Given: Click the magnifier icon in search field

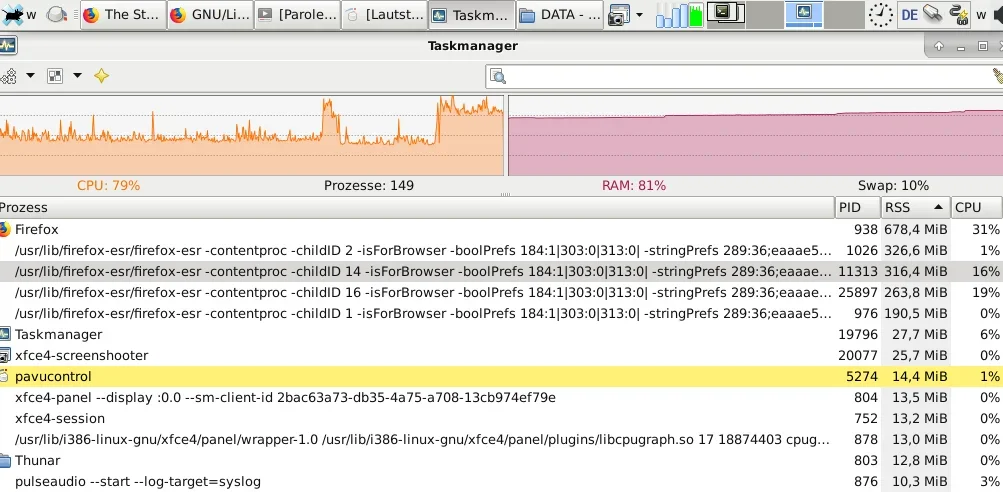Looking at the screenshot, I should [x=498, y=77].
